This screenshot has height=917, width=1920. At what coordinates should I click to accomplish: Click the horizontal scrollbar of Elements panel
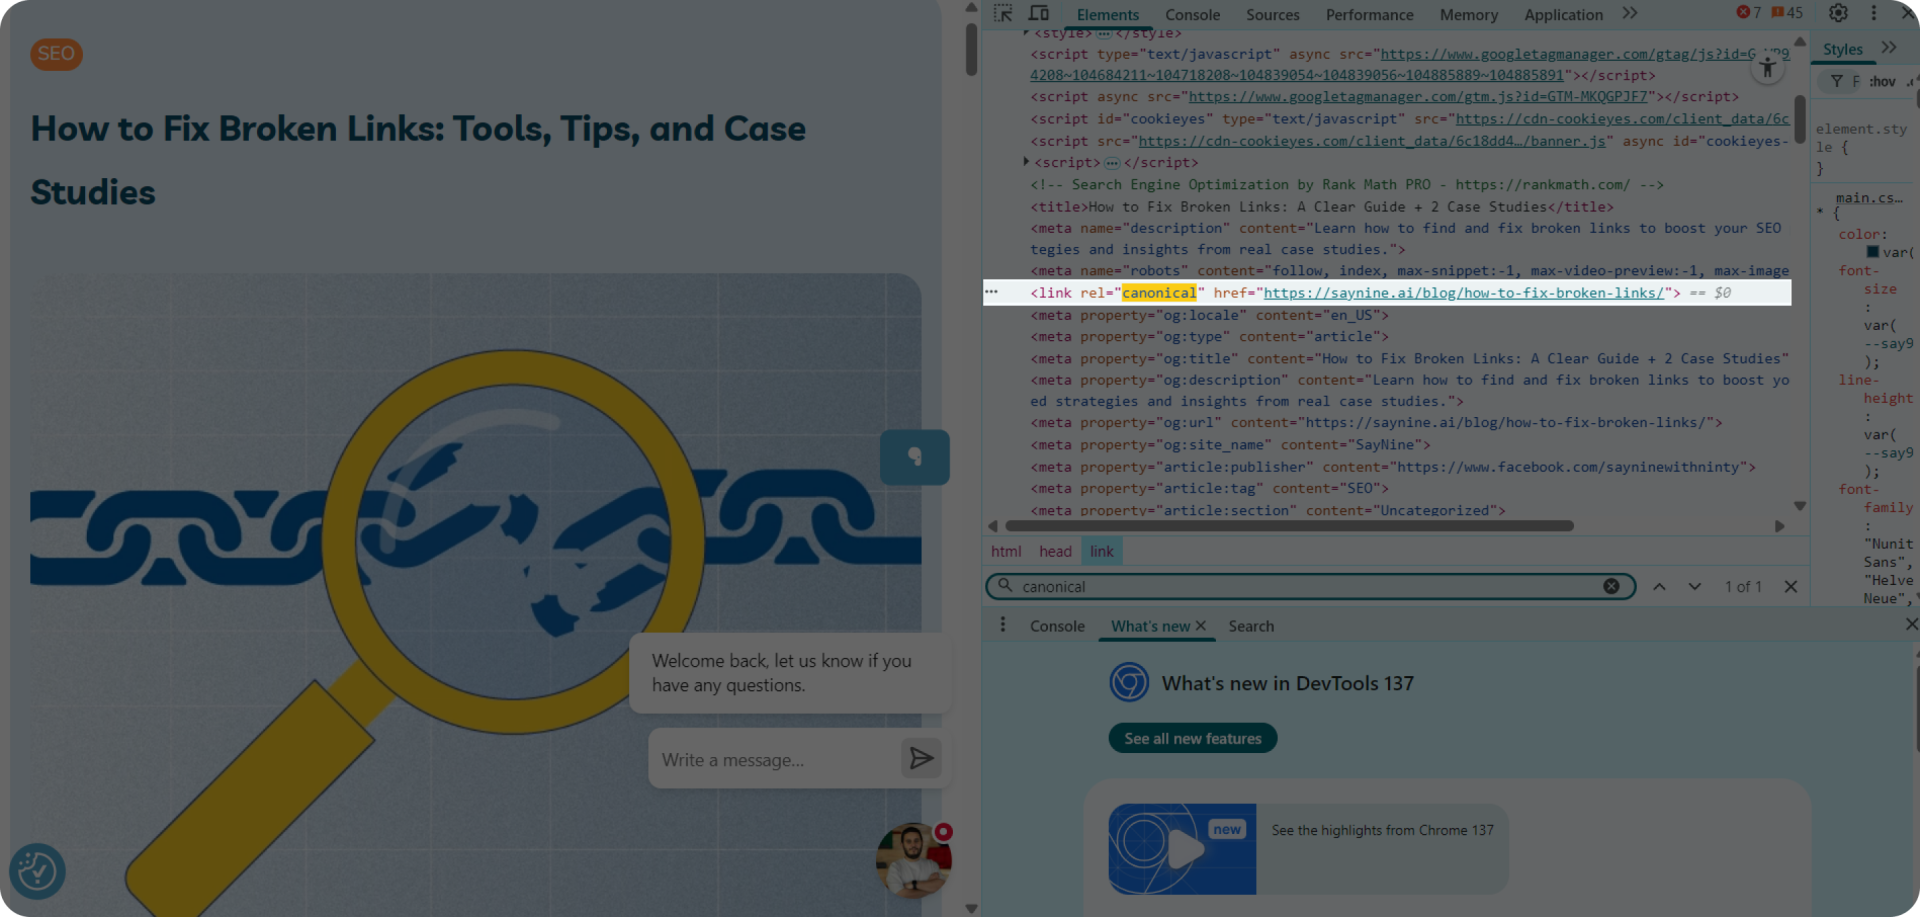1289,526
